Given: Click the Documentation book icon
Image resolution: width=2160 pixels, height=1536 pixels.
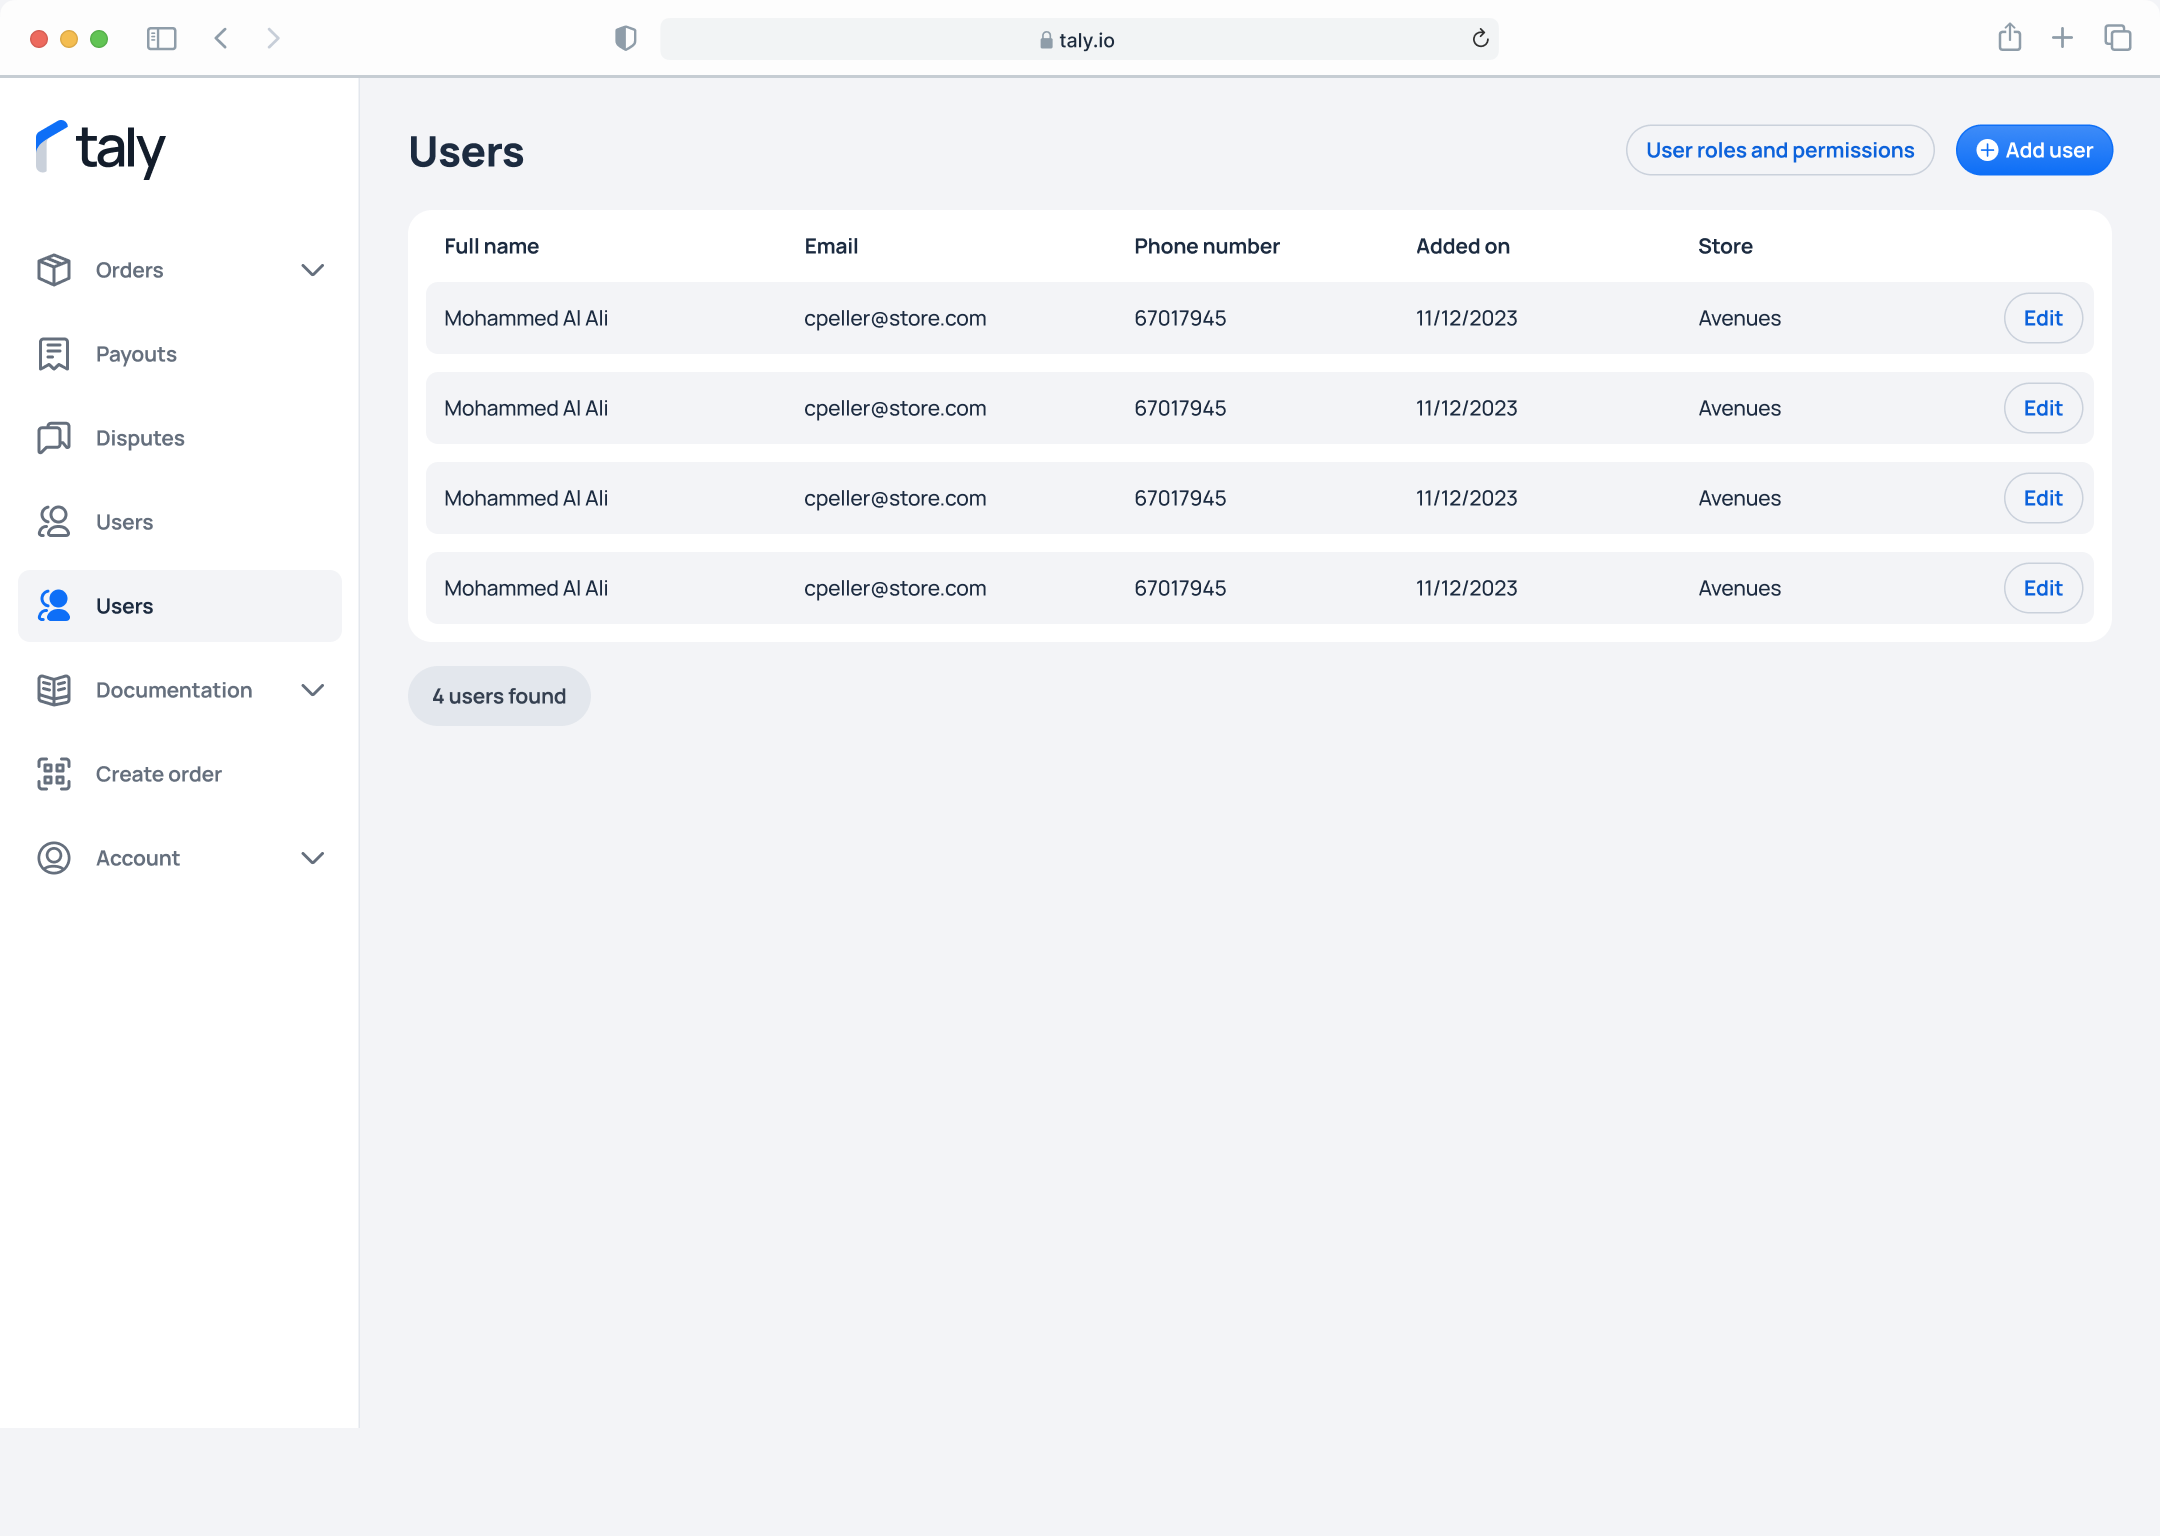Looking at the screenshot, I should tap(54, 690).
